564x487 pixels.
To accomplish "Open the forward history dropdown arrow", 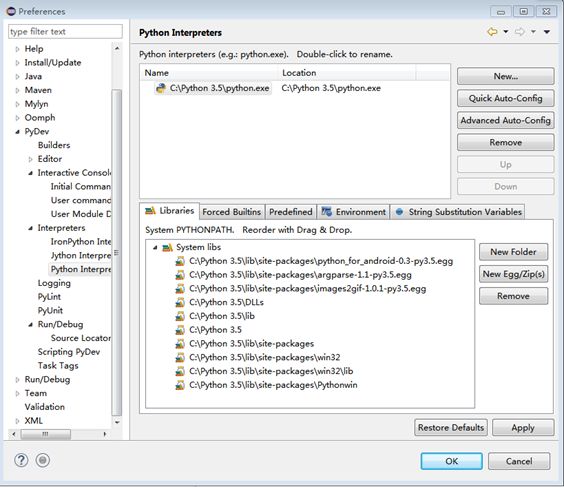I will point(533,32).
